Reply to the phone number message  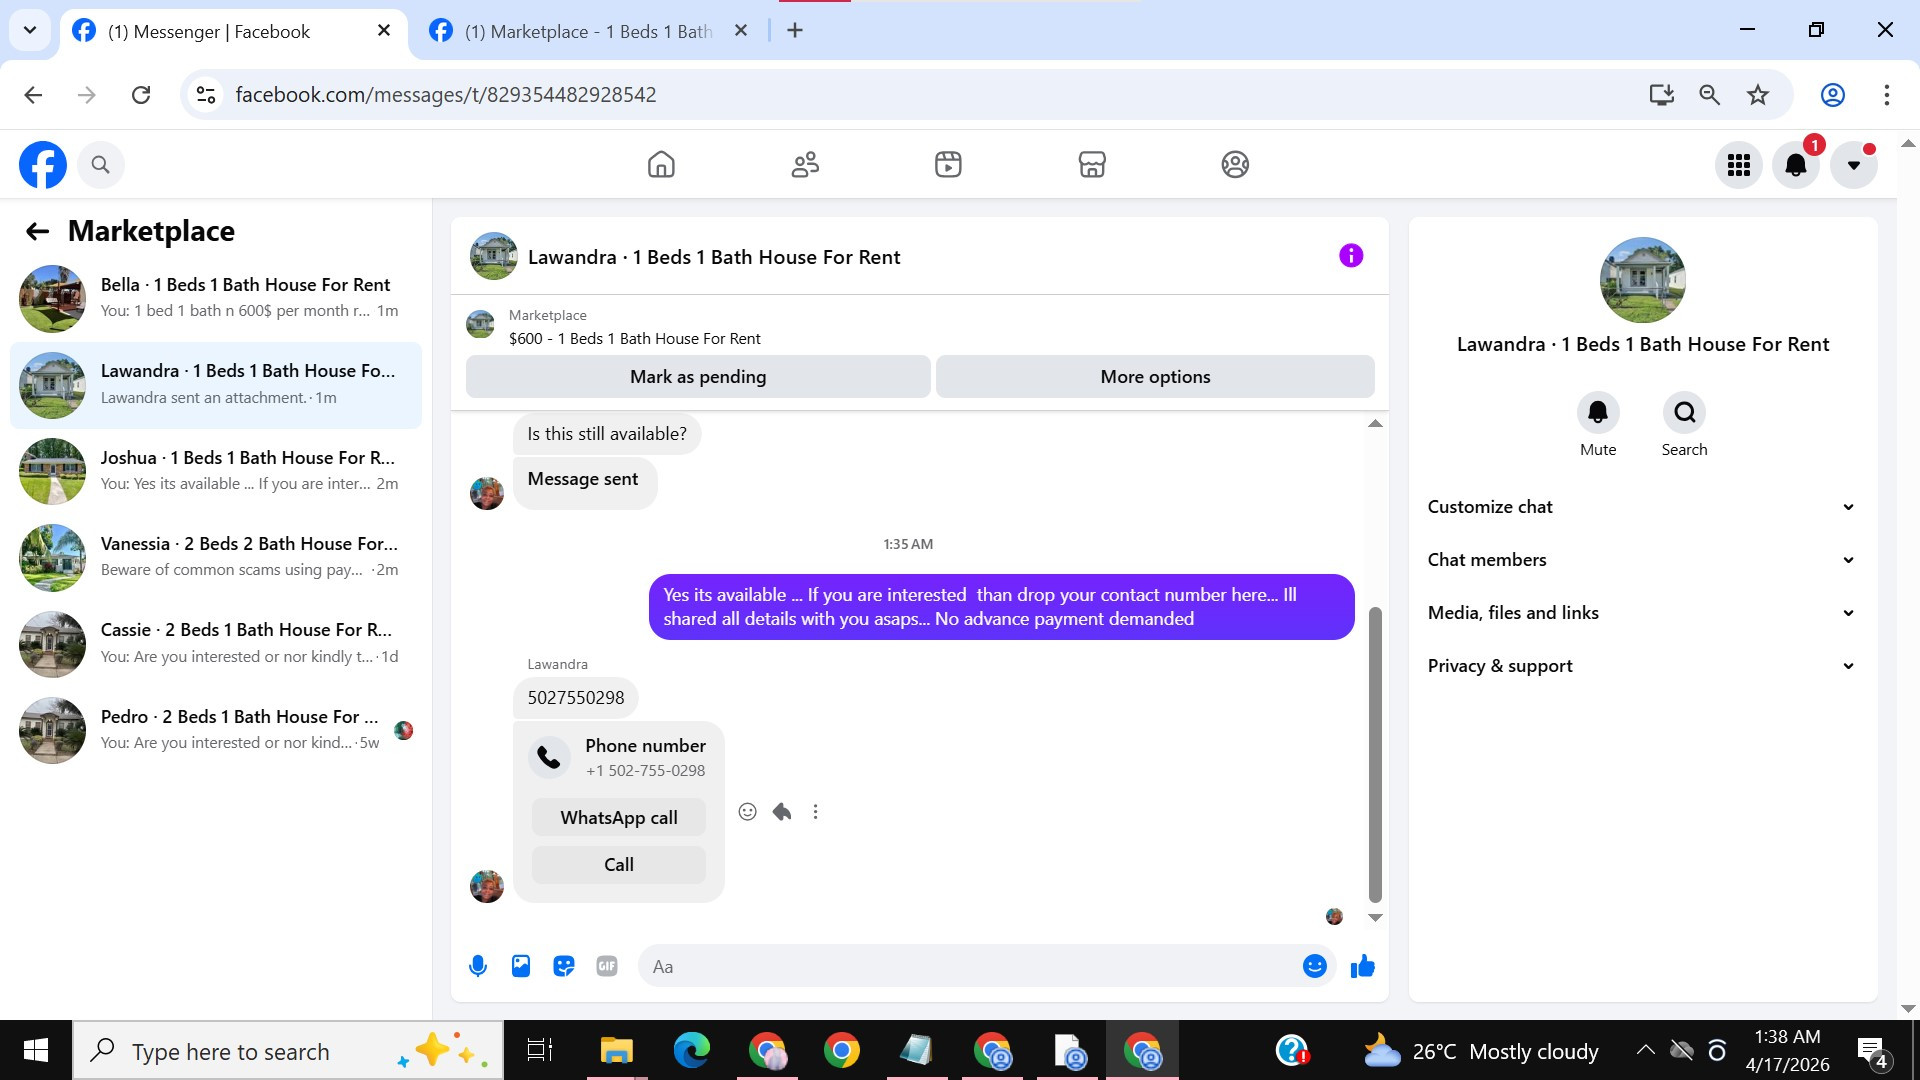point(782,812)
